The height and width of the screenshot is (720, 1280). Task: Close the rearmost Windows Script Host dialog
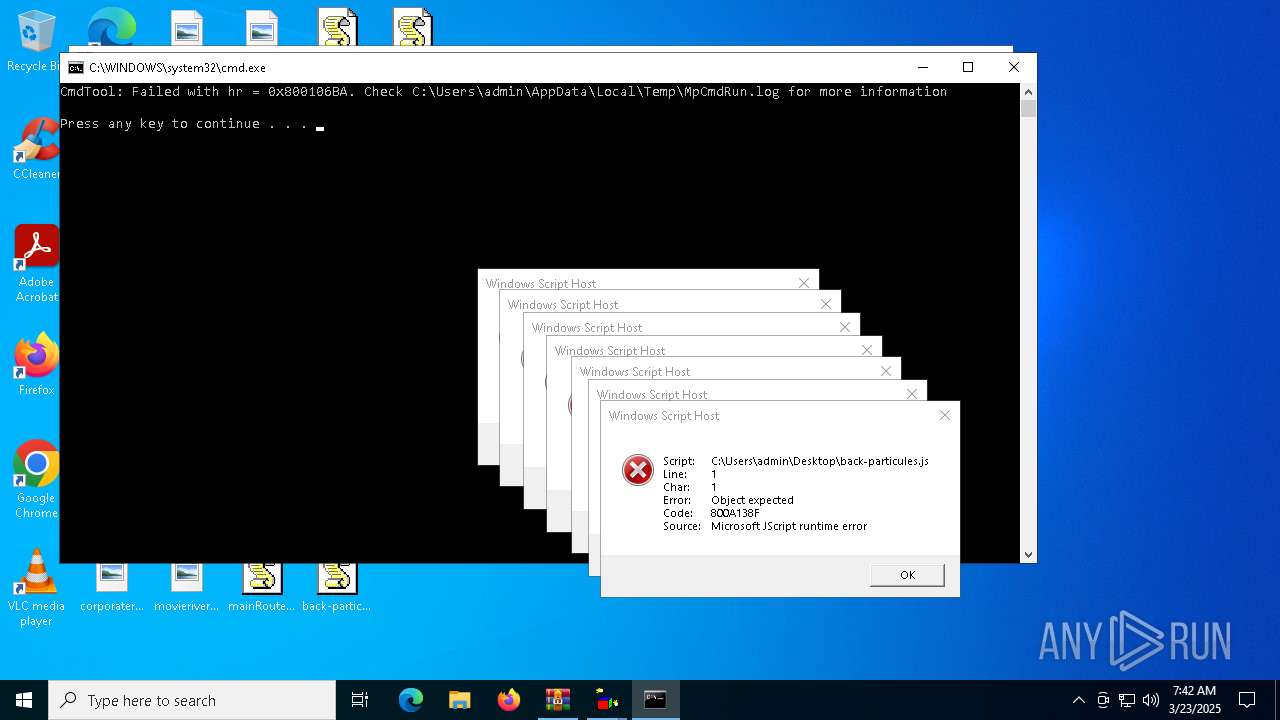click(x=804, y=283)
